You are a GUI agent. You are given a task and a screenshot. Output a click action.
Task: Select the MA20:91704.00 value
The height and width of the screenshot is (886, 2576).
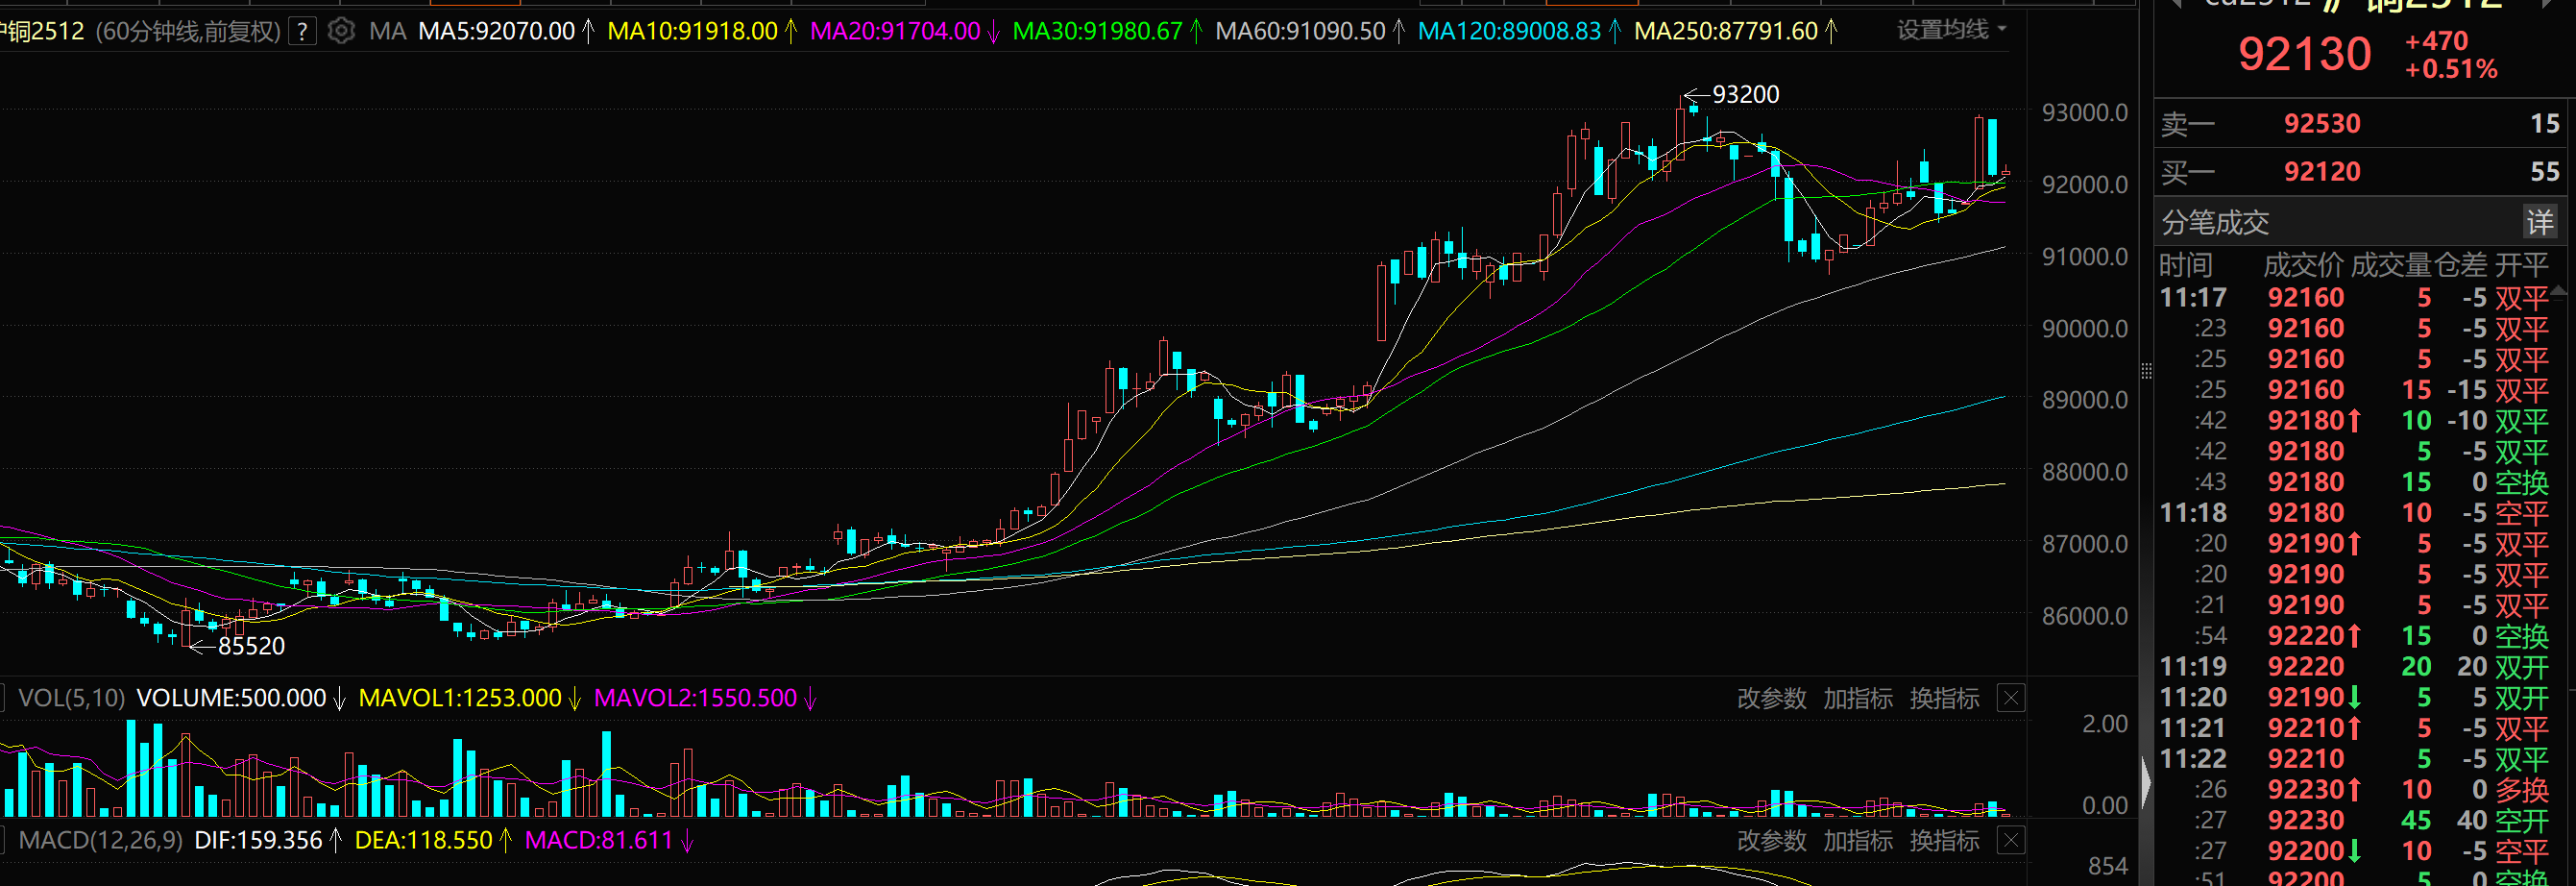[895, 32]
